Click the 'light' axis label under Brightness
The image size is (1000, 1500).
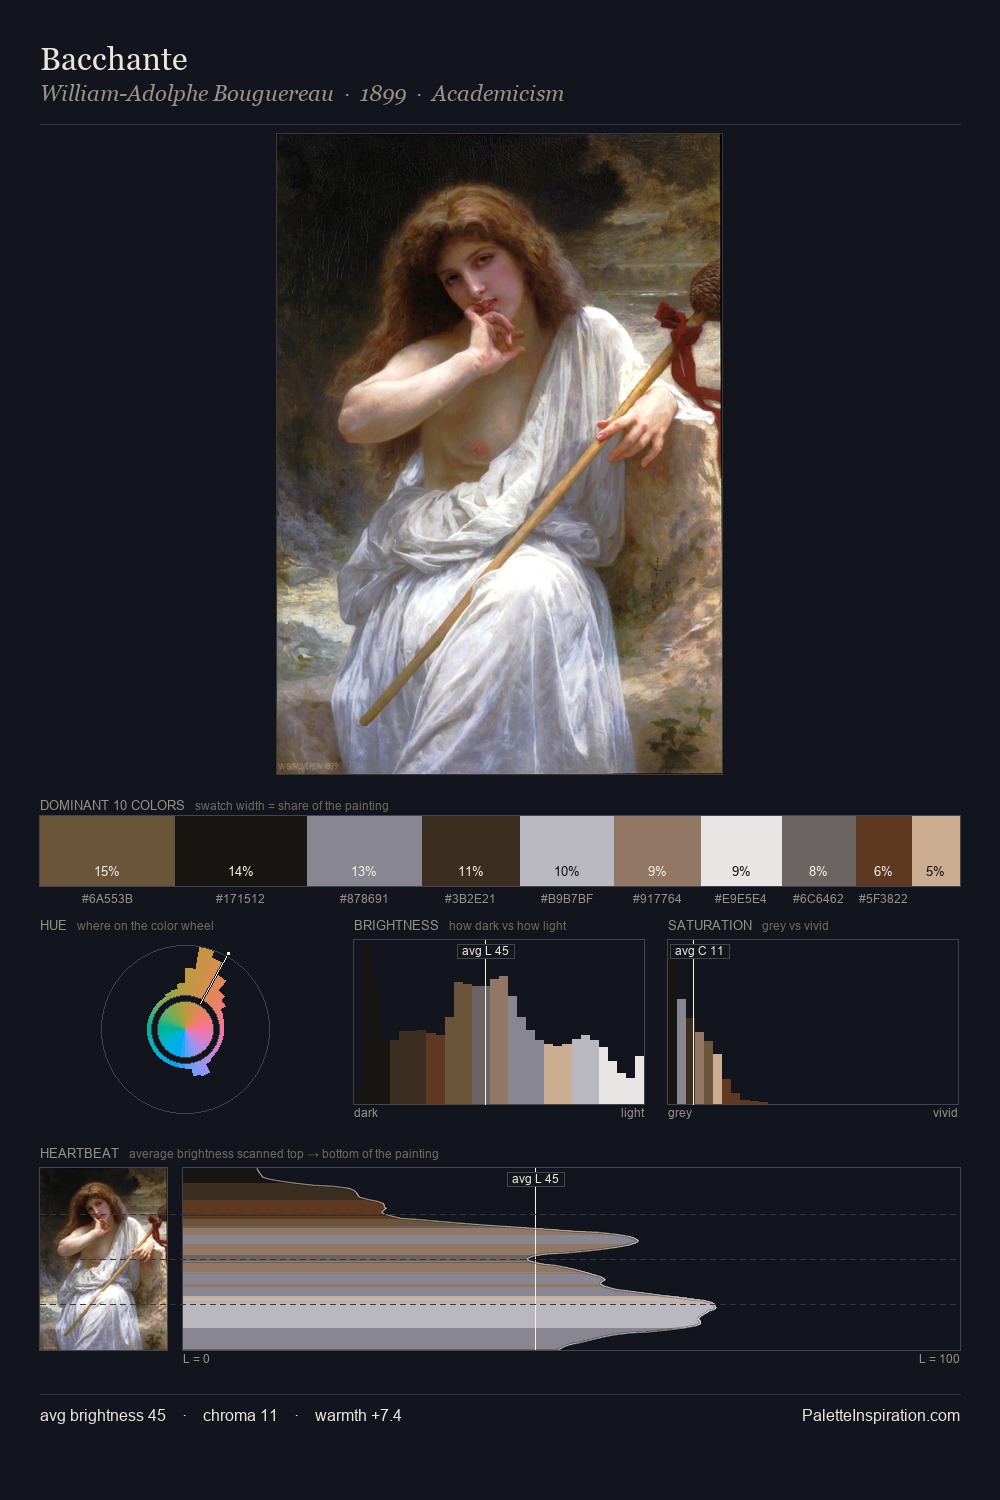coord(633,1113)
